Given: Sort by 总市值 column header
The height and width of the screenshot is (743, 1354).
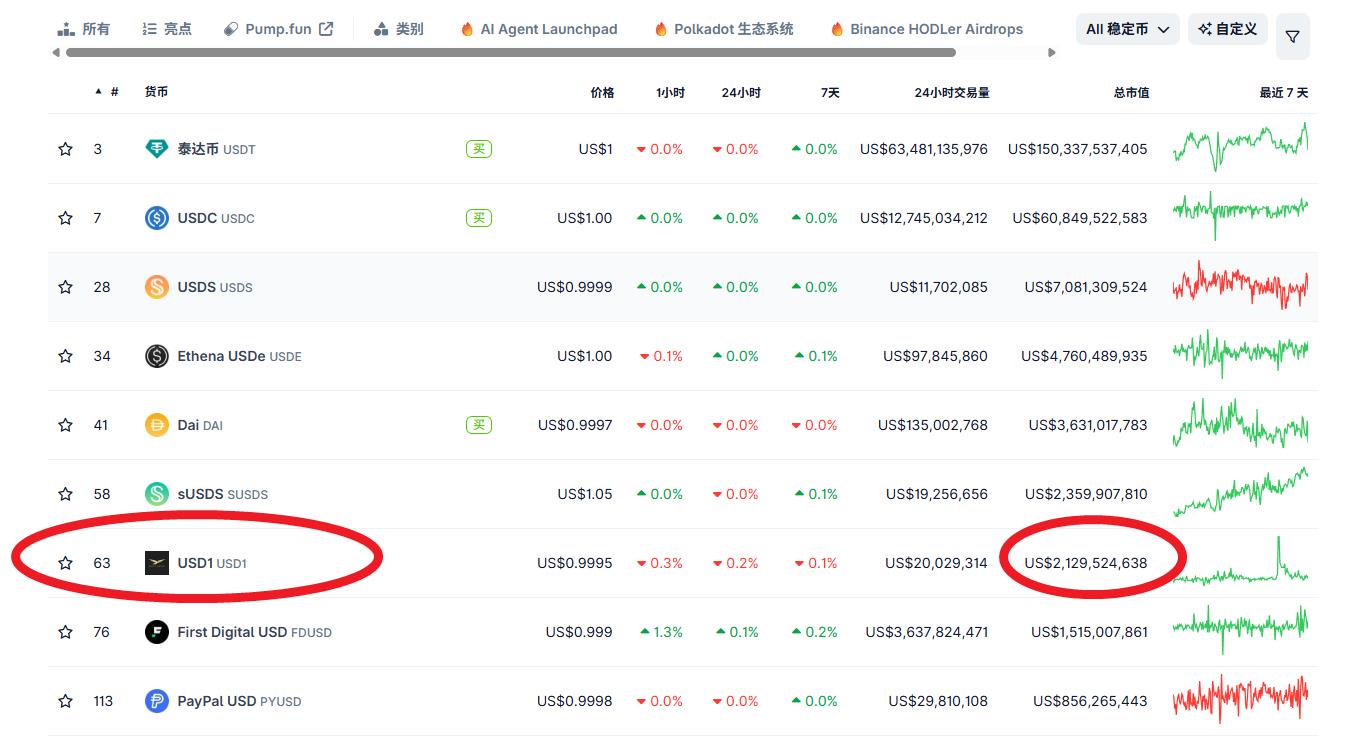Looking at the screenshot, I should pos(1131,92).
